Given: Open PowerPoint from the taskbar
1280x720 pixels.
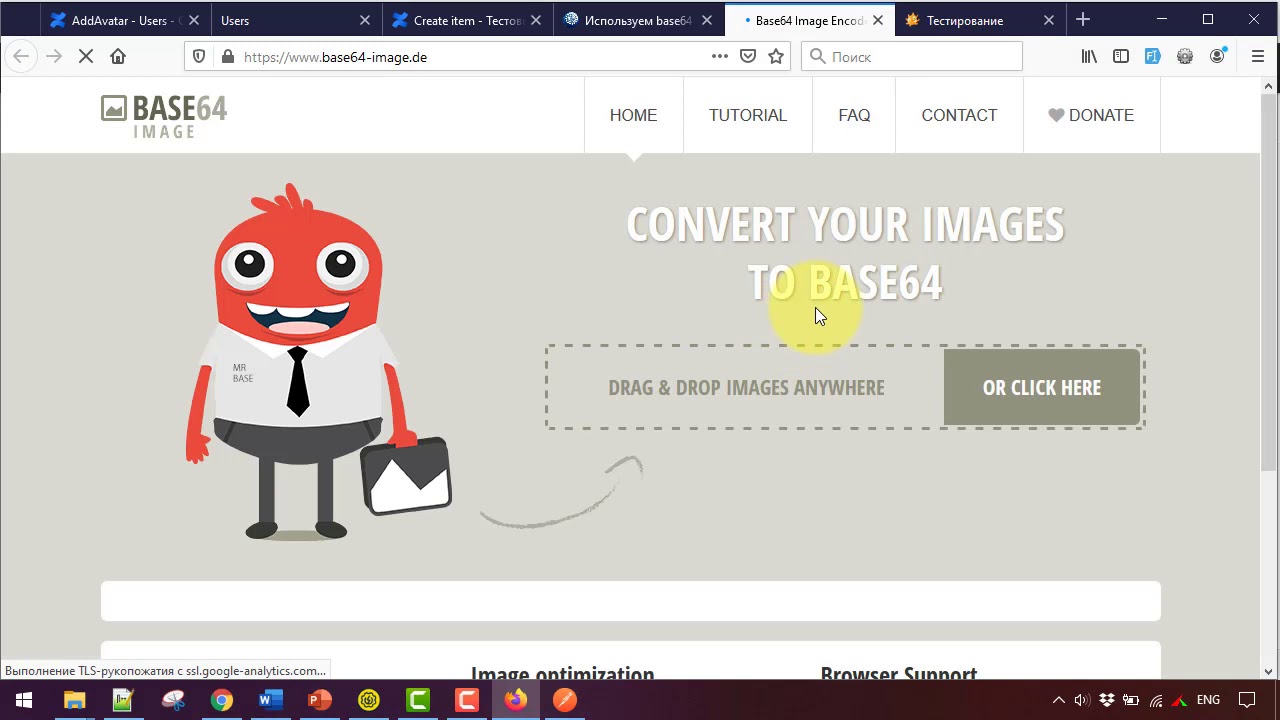Looking at the screenshot, I should point(319,700).
